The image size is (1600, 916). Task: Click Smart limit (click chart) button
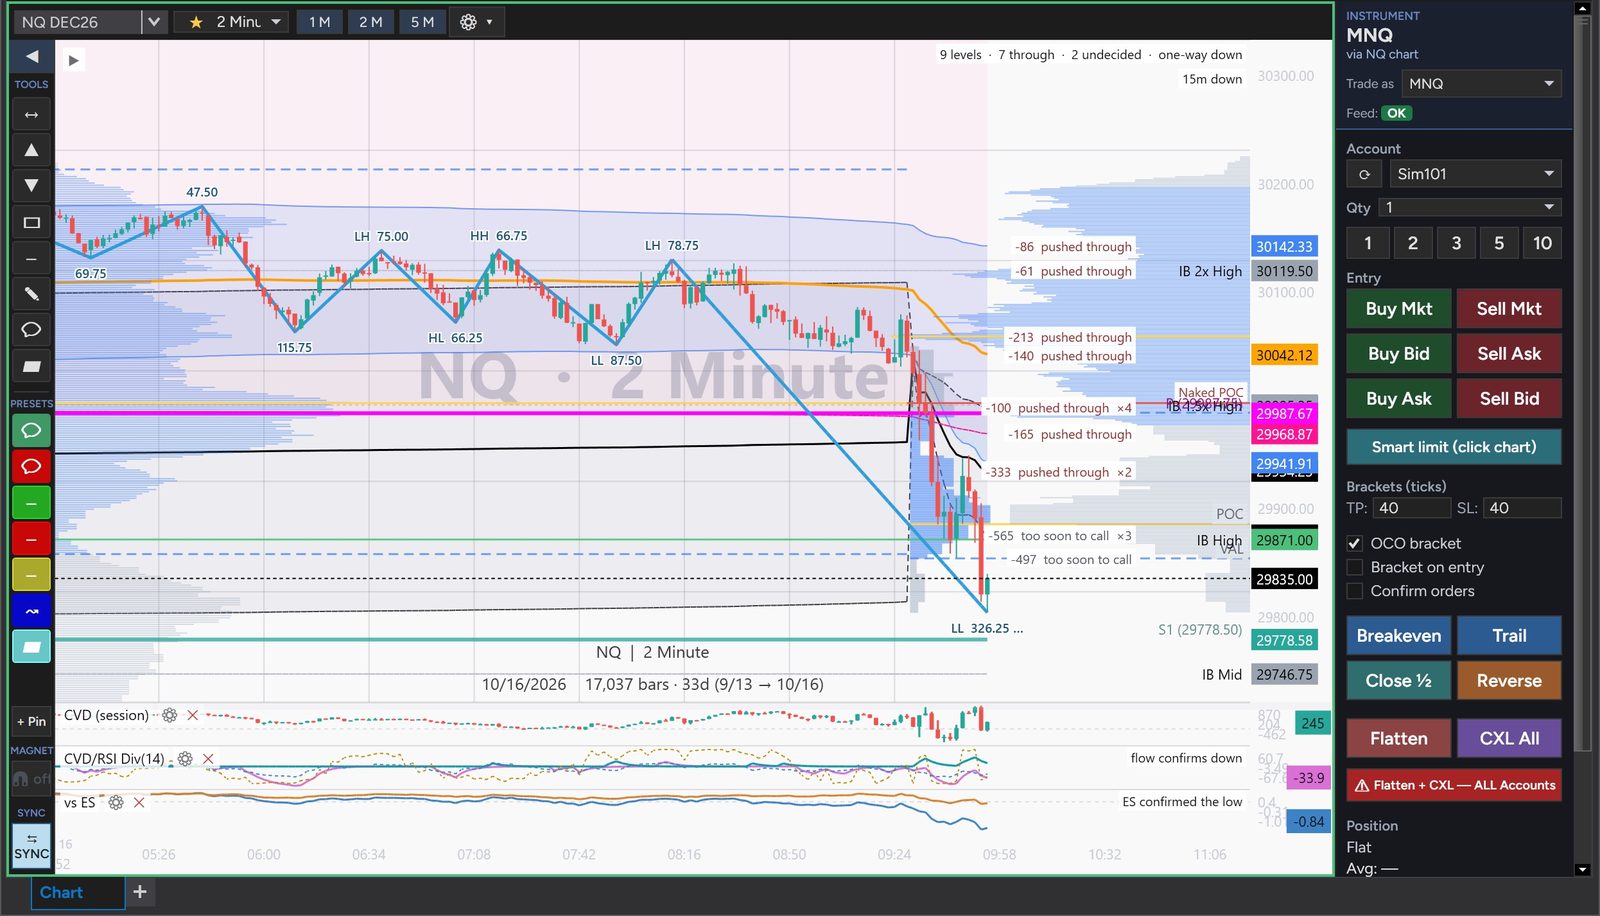(1454, 447)
